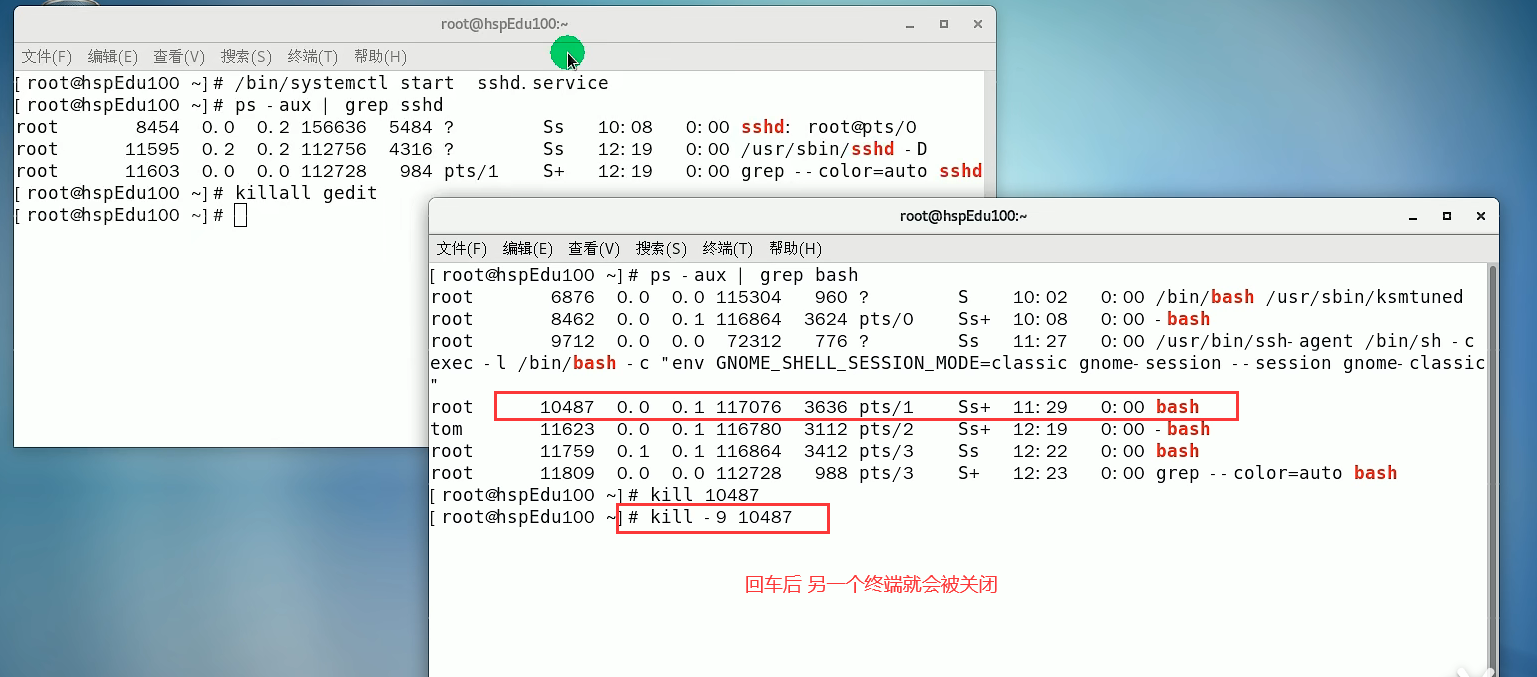Click 'tom' username in process list

pos(447,429)
